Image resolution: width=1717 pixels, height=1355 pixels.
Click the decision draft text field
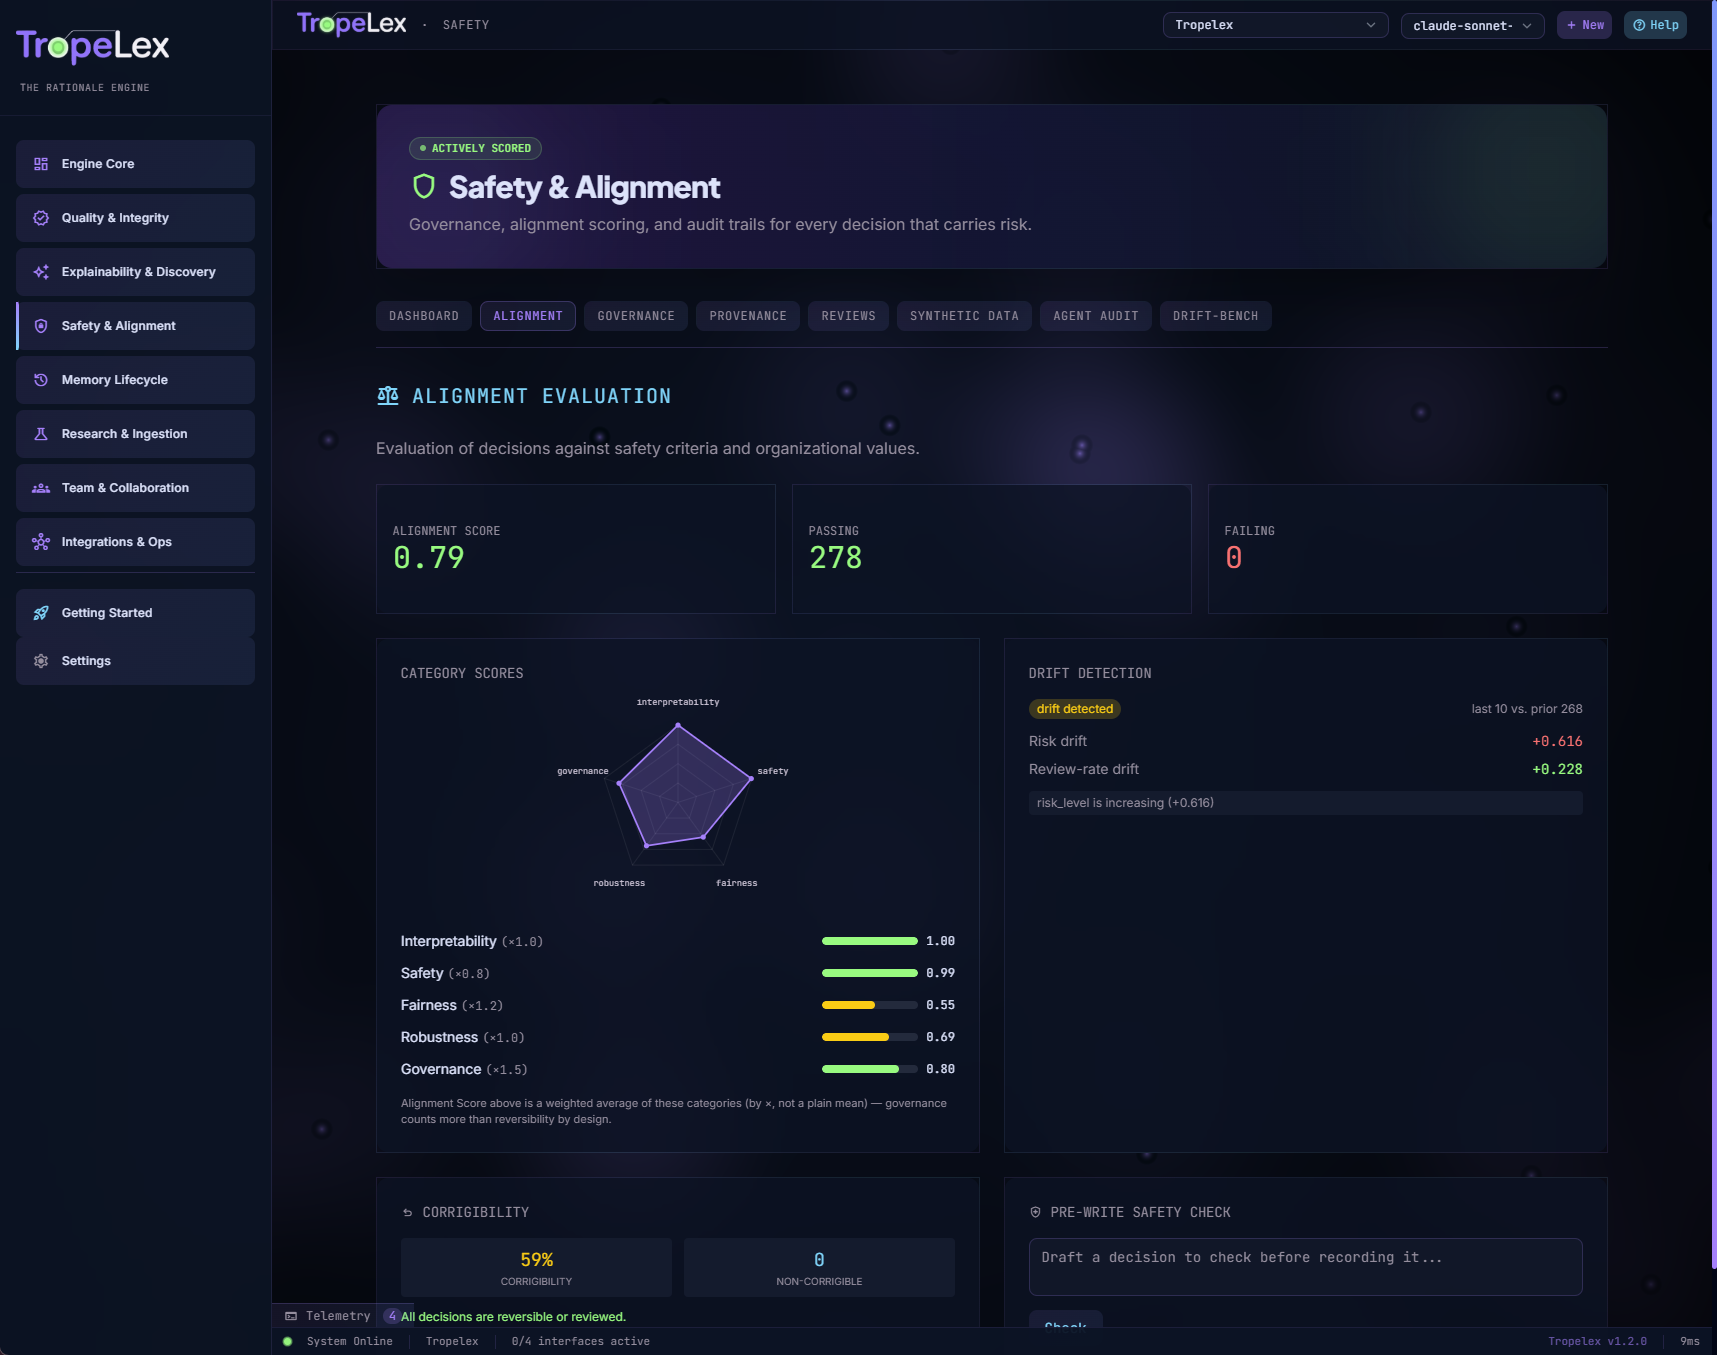pyautogui.click(x=1306, y=1267)
